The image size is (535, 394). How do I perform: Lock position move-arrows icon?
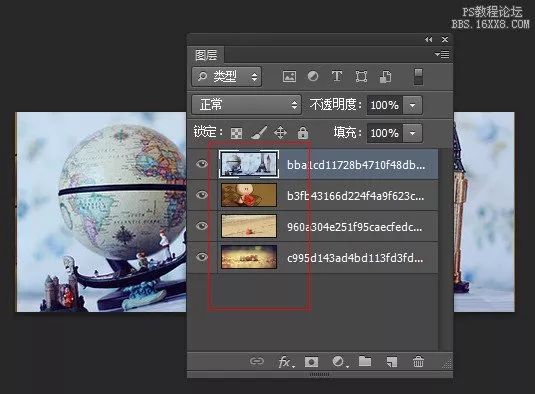click(280, 132)
